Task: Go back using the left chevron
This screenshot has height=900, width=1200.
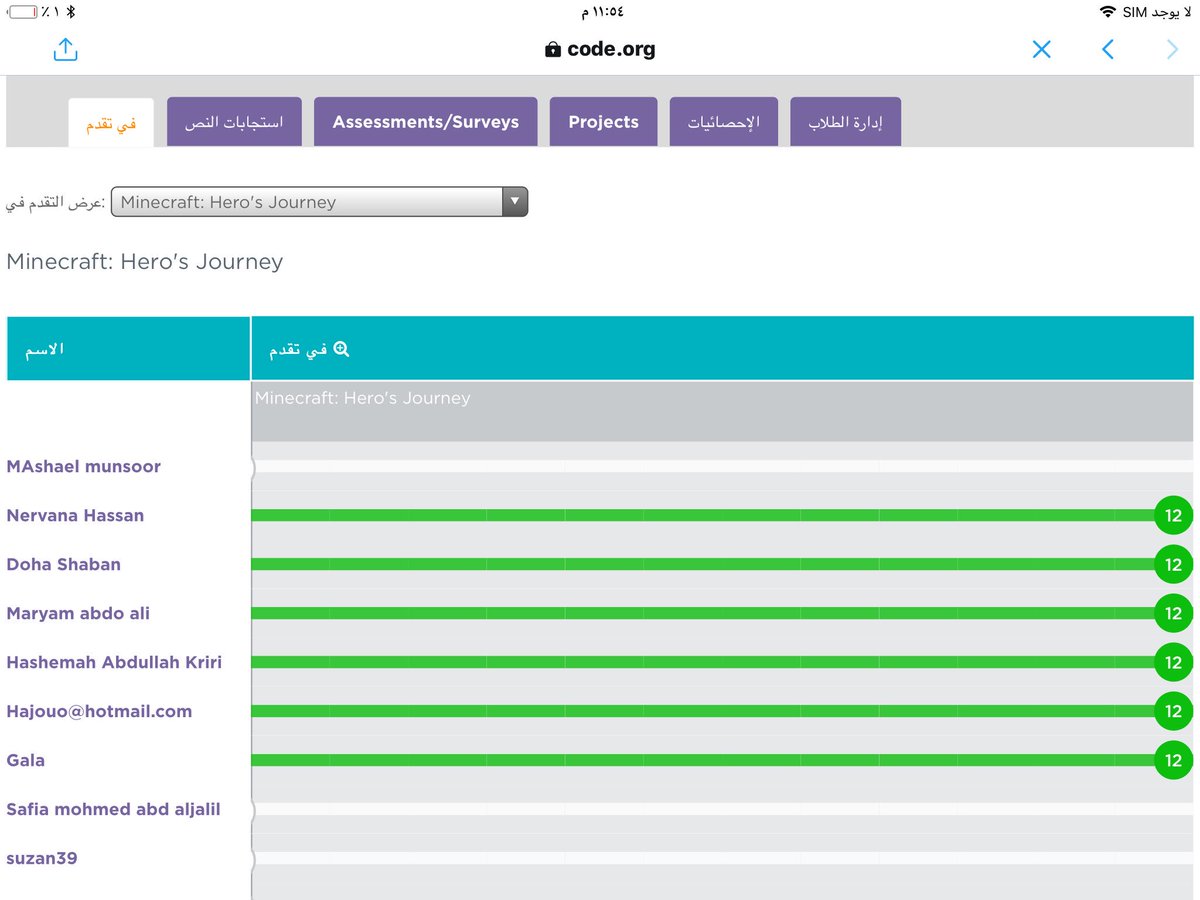Action: tap(1107, 49)
